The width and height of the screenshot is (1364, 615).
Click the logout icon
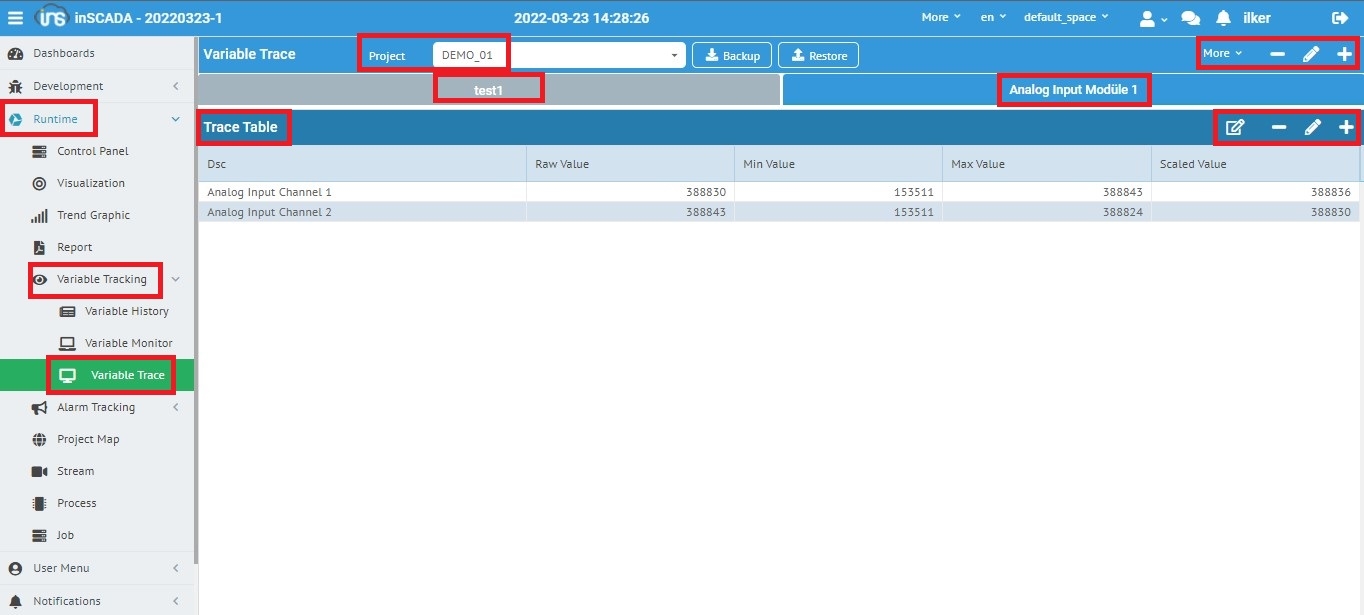click(x=1340, y=18)
